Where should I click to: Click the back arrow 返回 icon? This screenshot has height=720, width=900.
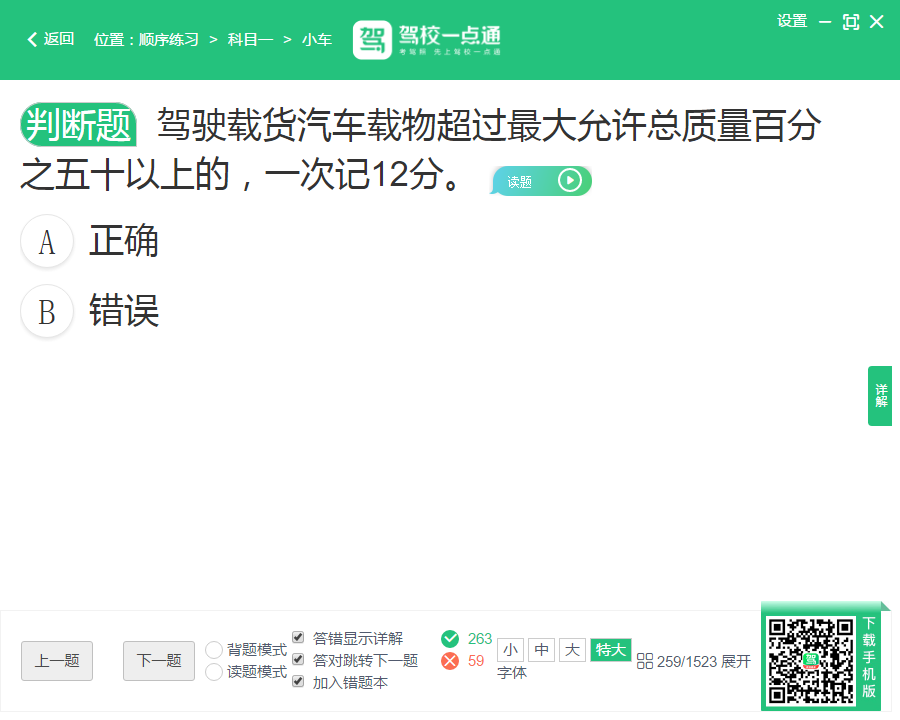click(x=32, y=39)
